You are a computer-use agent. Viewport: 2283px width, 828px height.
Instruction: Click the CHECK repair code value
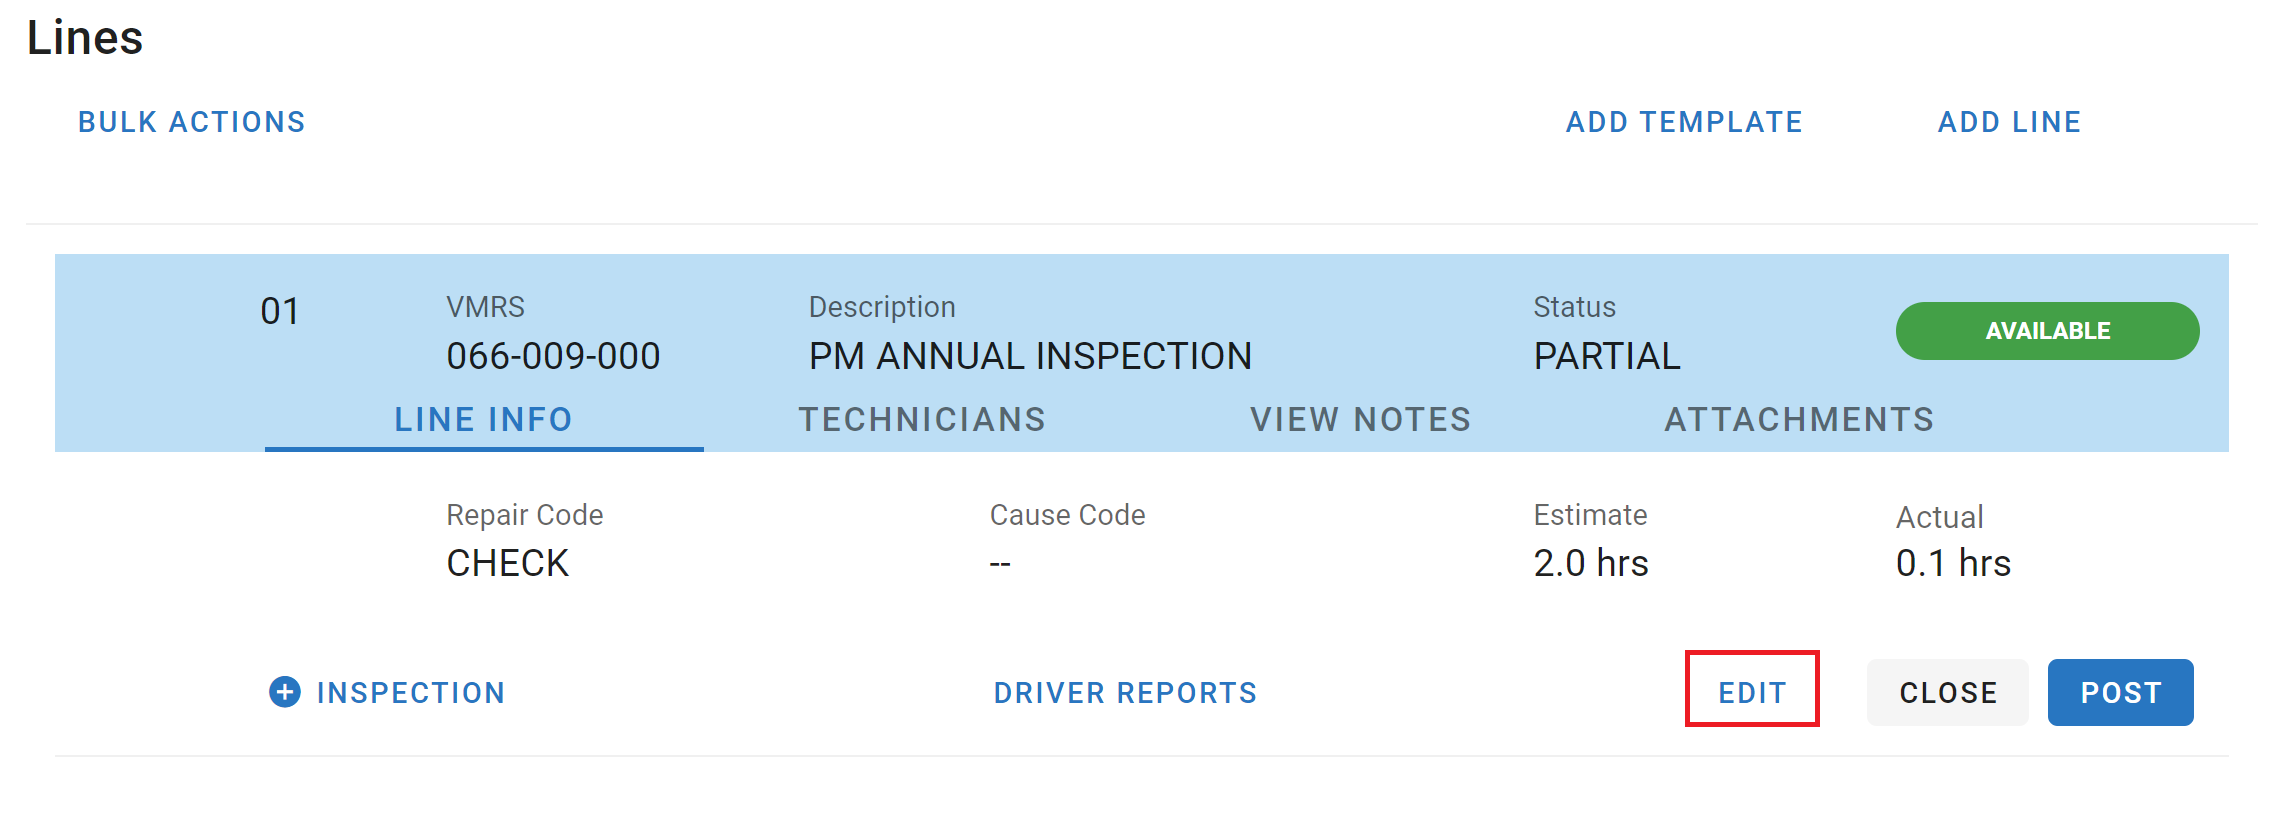click(507, 564)
